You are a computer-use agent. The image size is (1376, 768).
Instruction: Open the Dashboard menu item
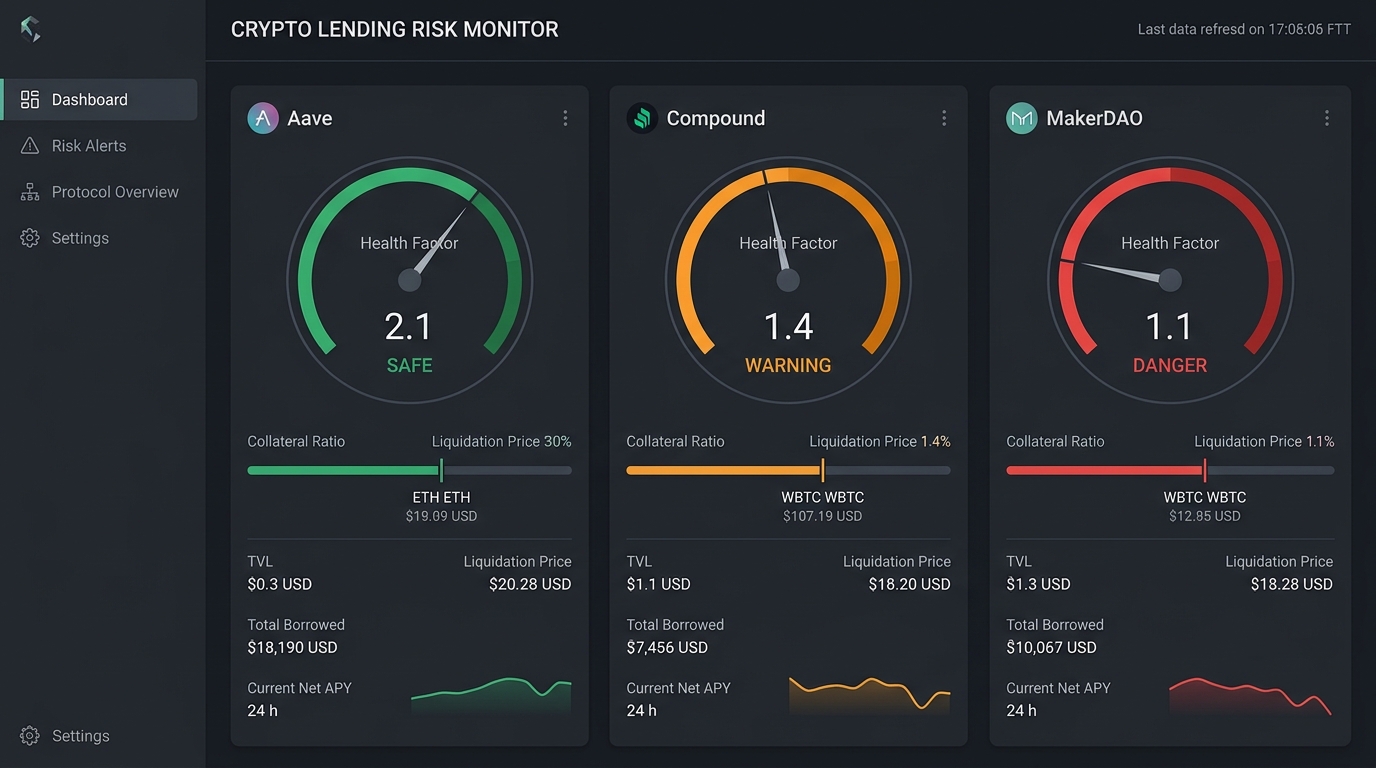tap(100, 99)
